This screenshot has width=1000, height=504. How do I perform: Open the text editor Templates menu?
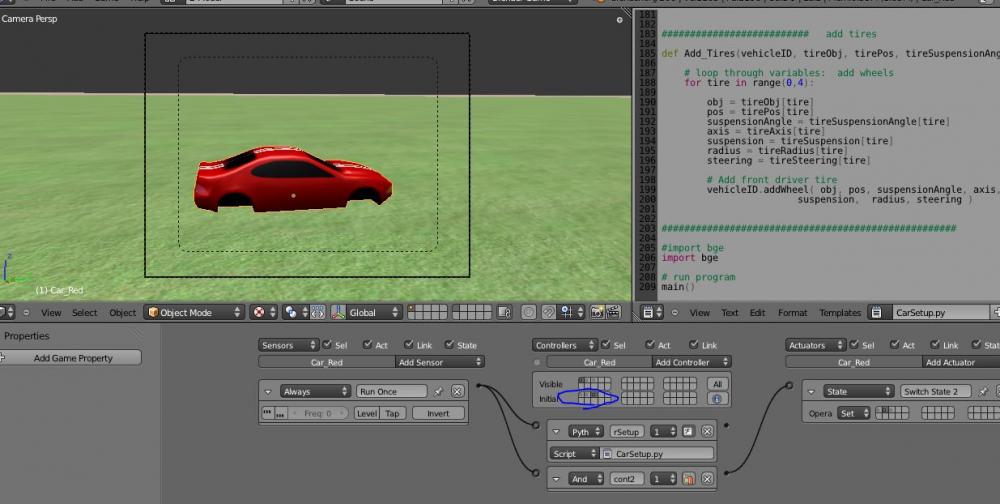pyautogui.click(x=840, y=312)
